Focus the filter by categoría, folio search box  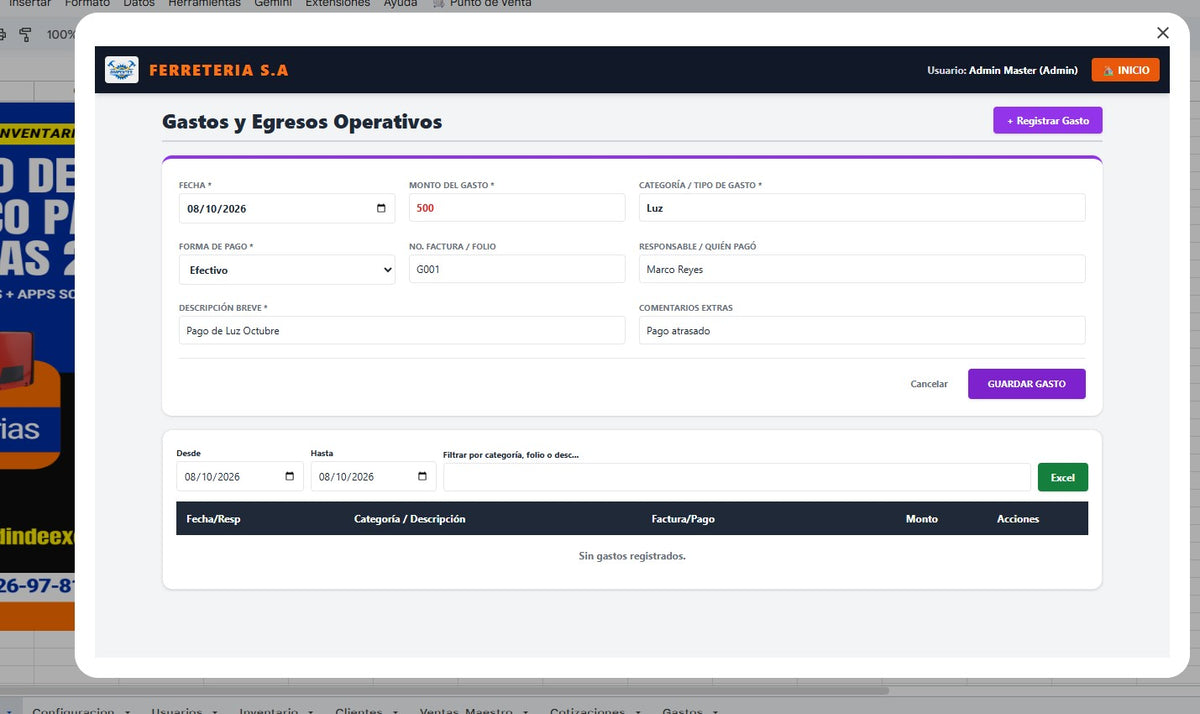(737, 477)
